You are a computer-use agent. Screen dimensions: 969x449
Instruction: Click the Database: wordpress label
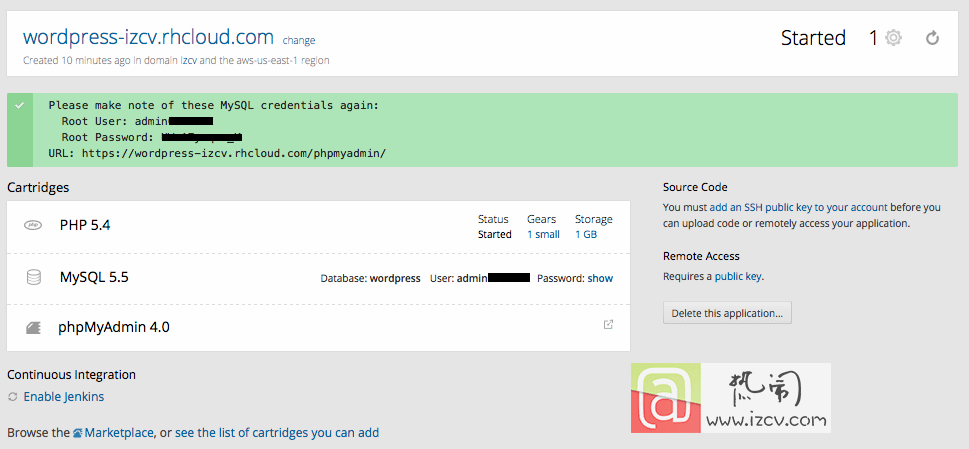coord(370,278)
